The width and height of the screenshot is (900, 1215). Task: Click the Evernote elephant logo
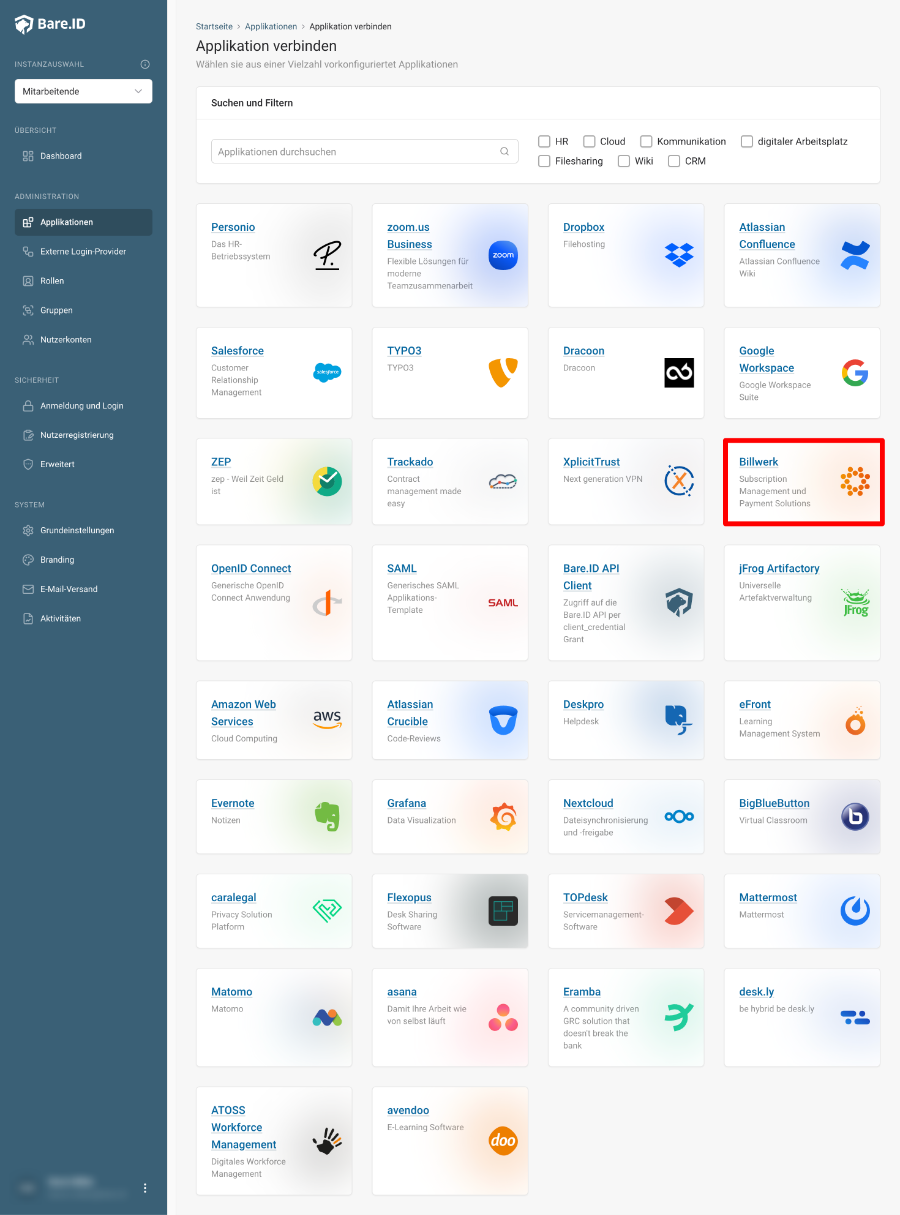[327, 816]
